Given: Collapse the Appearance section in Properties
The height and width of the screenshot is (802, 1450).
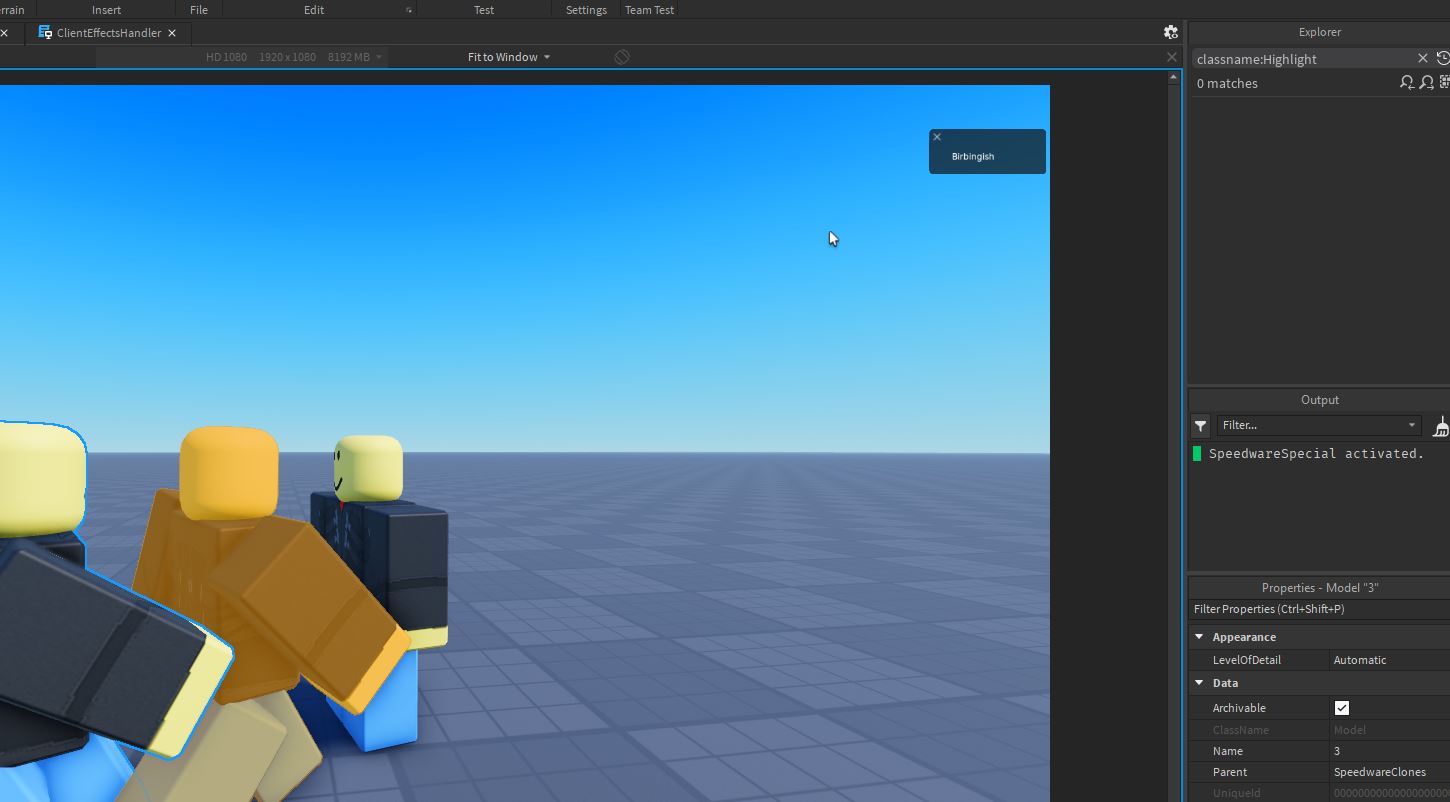Looking at the screenshot, I should coord(1199,637).
